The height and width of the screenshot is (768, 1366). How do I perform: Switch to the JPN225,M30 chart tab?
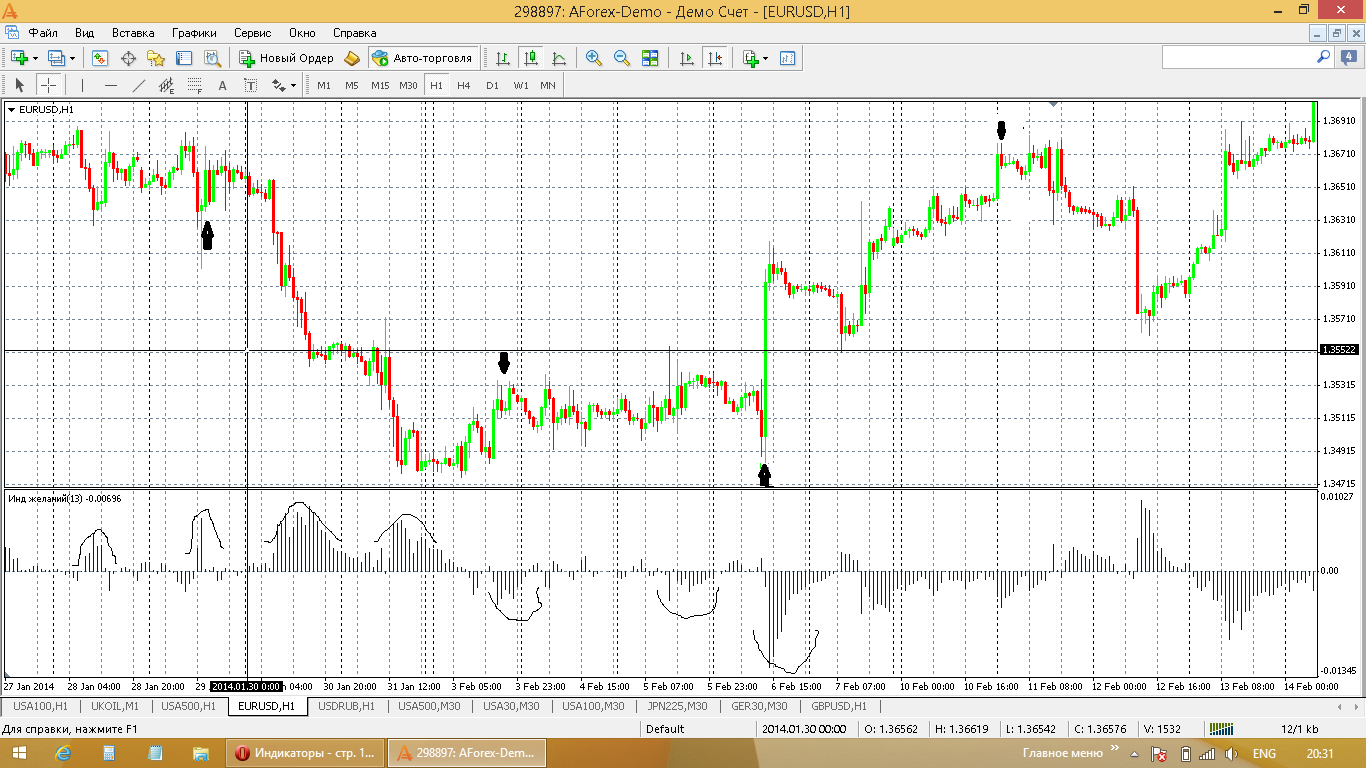[677, 706]
